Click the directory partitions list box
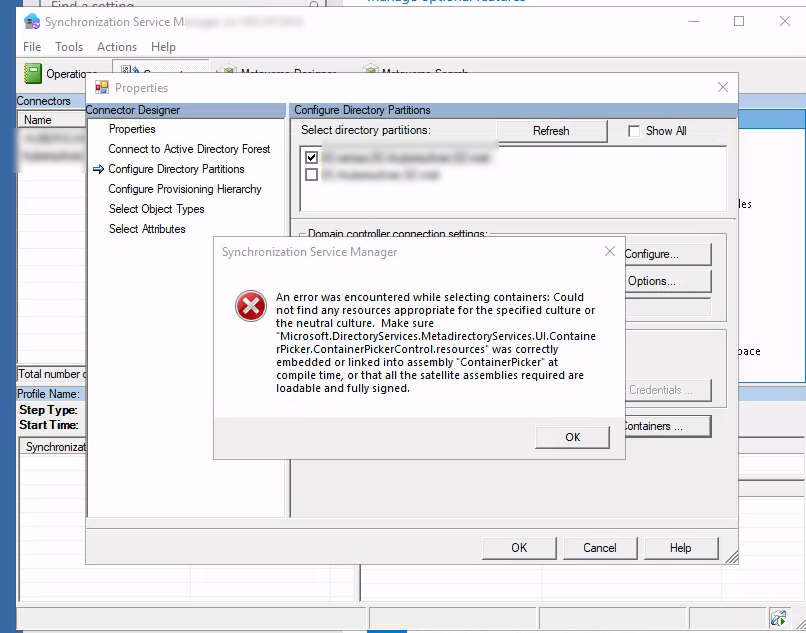The width and height of the screenshot is (806, 633). (x=513, y=179)
